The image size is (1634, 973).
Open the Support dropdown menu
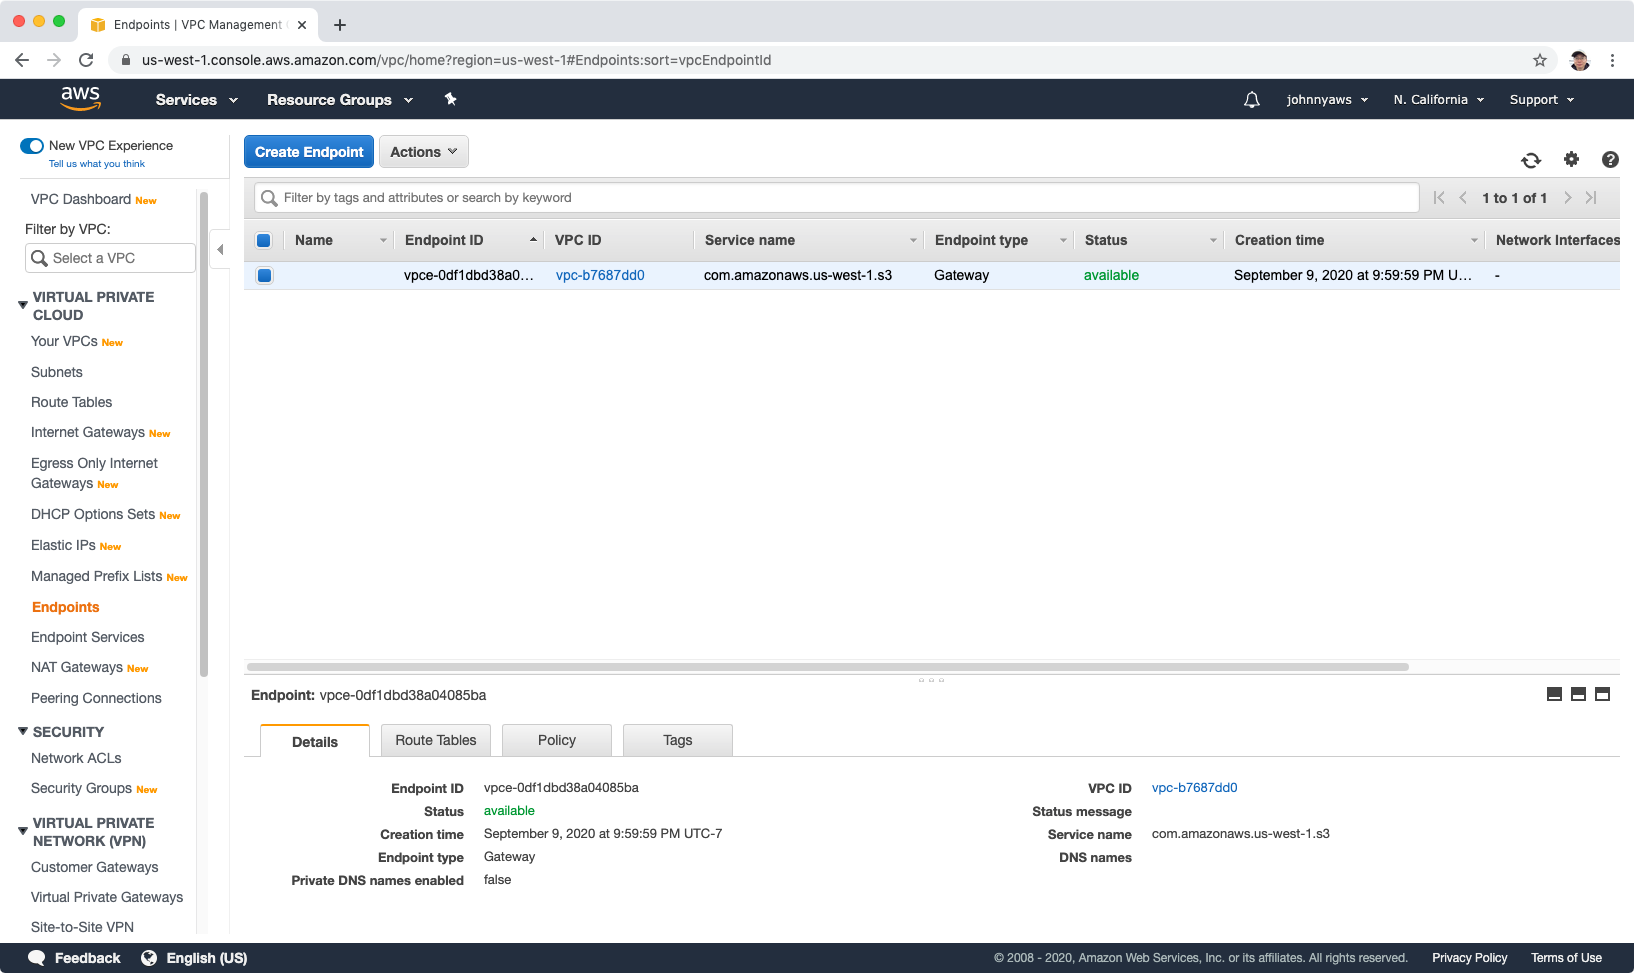(1542, 100)
